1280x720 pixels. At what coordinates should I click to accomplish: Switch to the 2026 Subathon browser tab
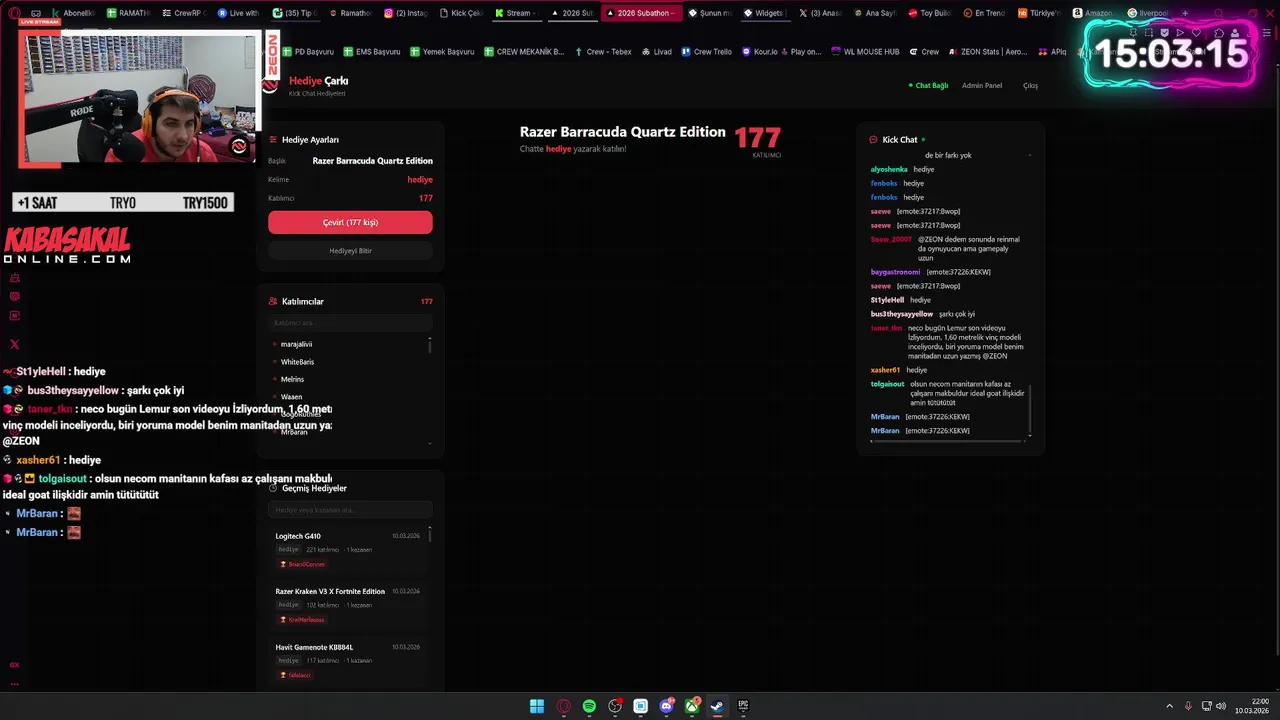coord(640,13)
